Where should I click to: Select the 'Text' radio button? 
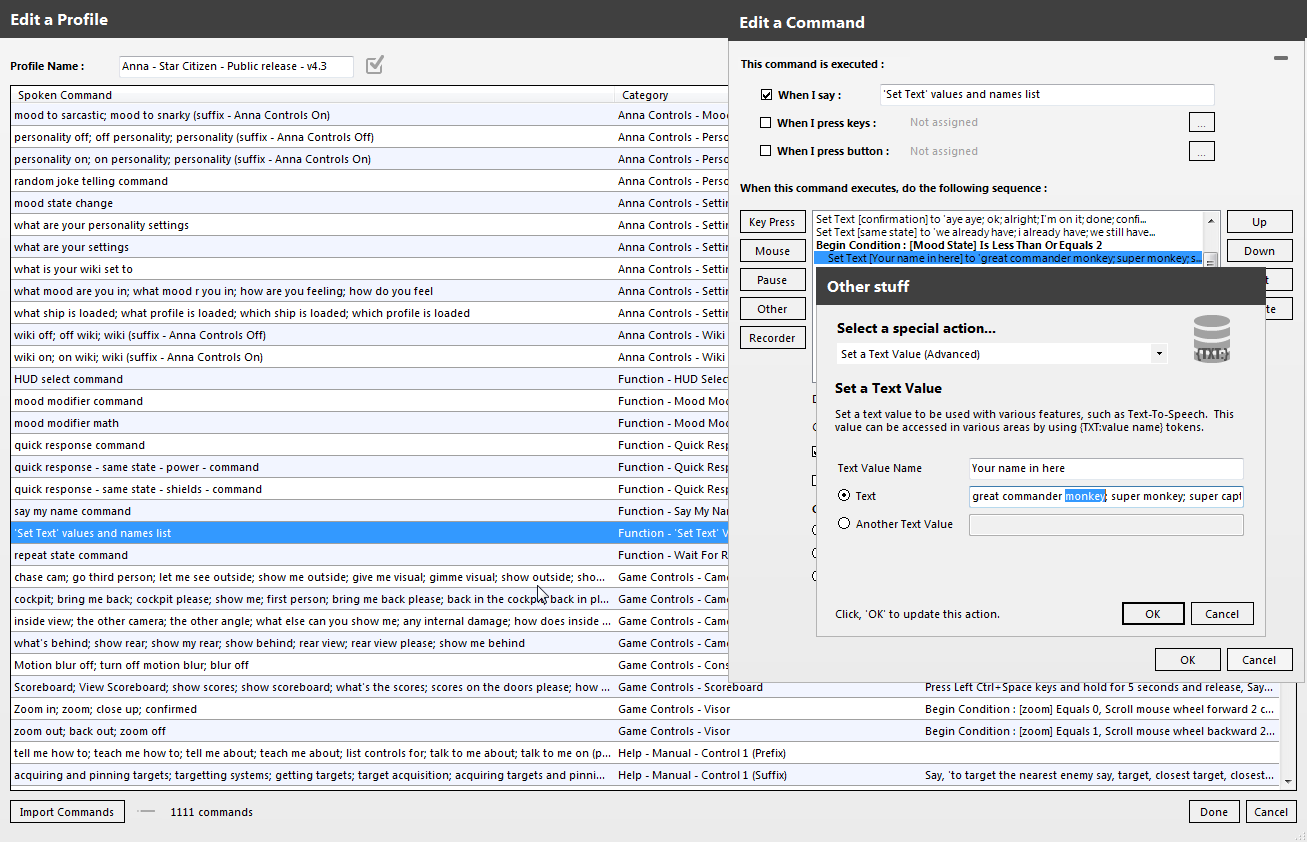tap(844, 496)
